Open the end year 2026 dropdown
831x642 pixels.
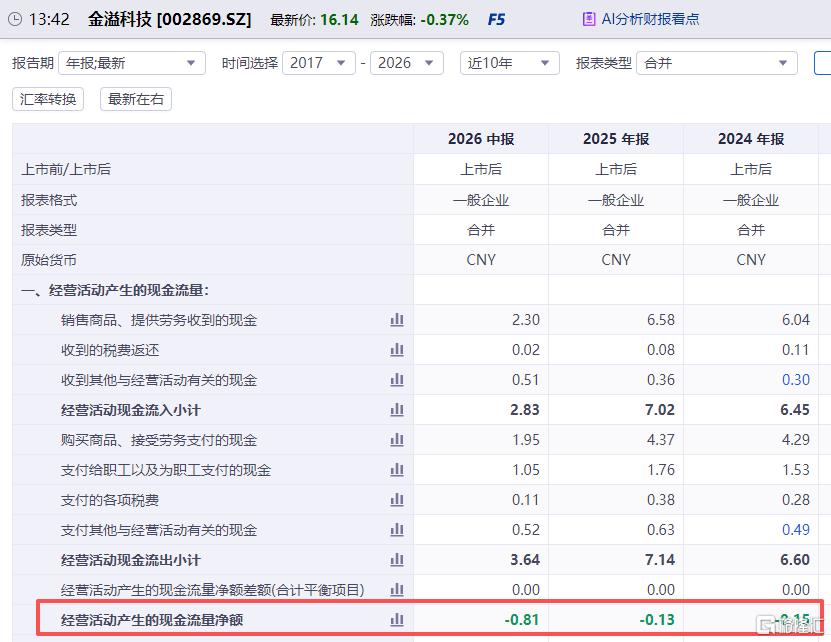[x=406, y=63]
